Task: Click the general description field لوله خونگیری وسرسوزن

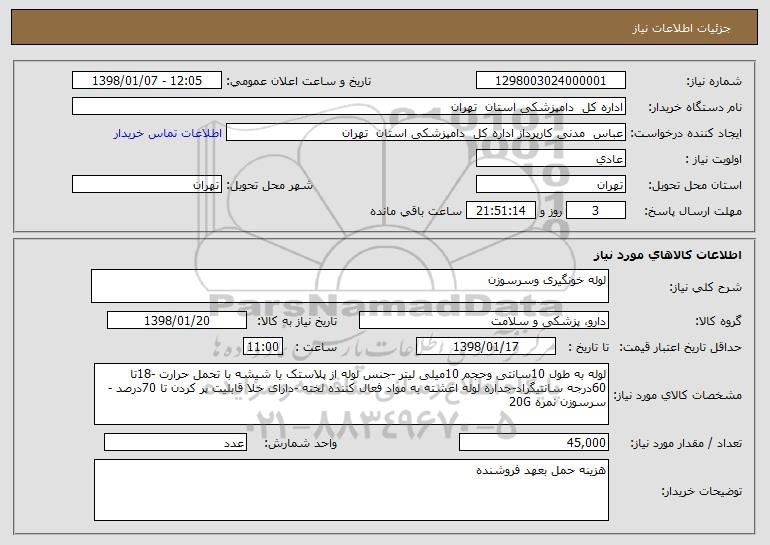Action: pyautogui.click(x=350, y=286)
